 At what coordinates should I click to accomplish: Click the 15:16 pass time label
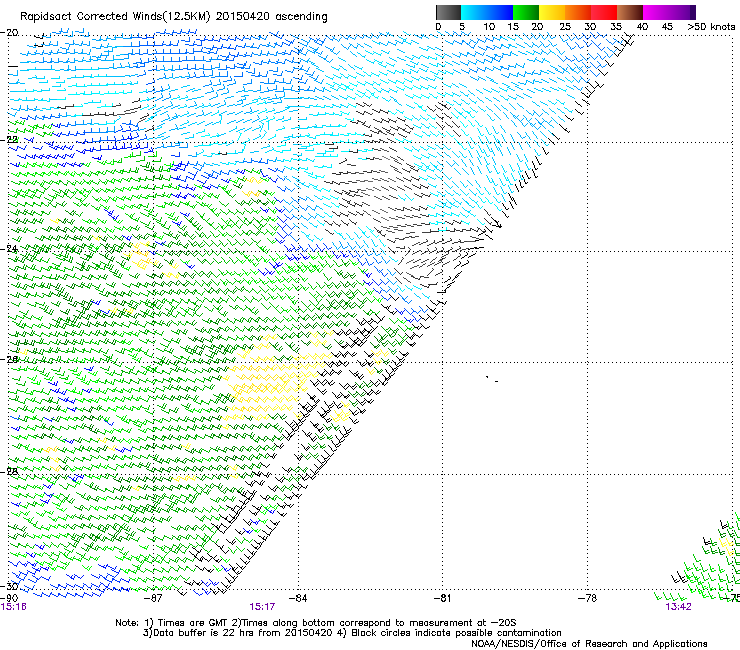click(14, 607)
